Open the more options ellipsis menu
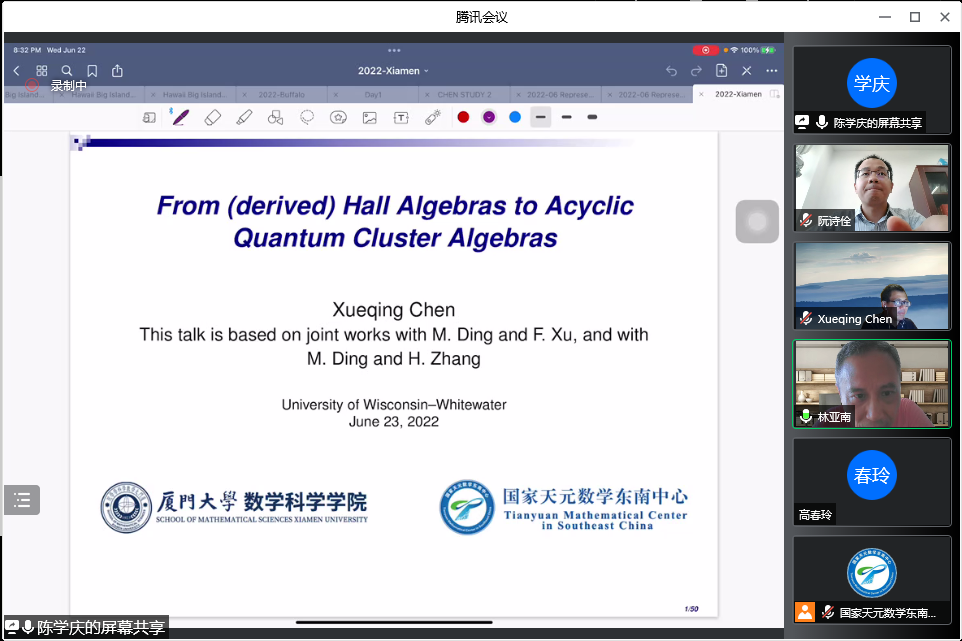The width and height of the screenshot is (962, 641). [x=772, y=71]
